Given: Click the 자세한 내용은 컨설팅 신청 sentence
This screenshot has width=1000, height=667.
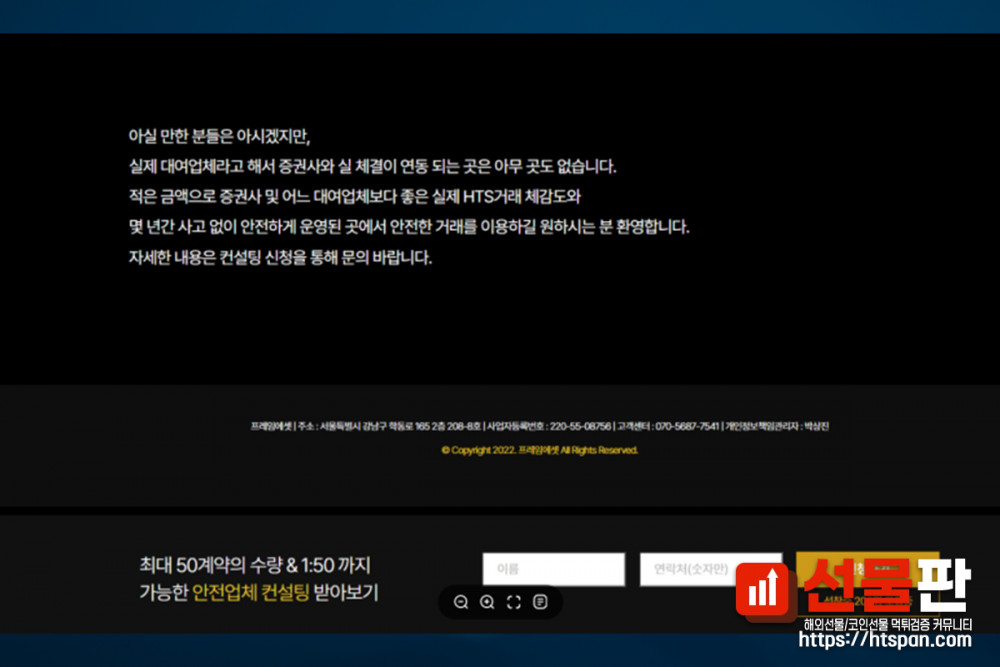Looking at the screenshot, I should point(280,257).
